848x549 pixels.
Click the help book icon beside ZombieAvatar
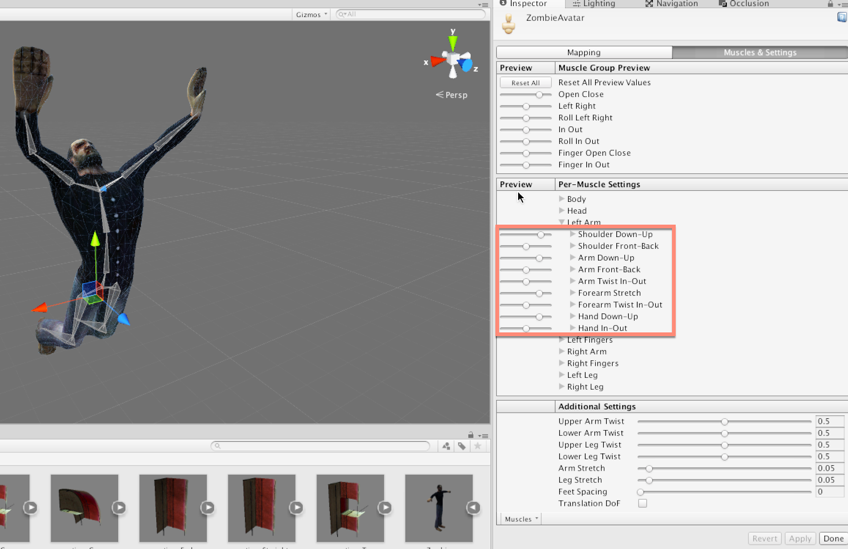(841, 18)
